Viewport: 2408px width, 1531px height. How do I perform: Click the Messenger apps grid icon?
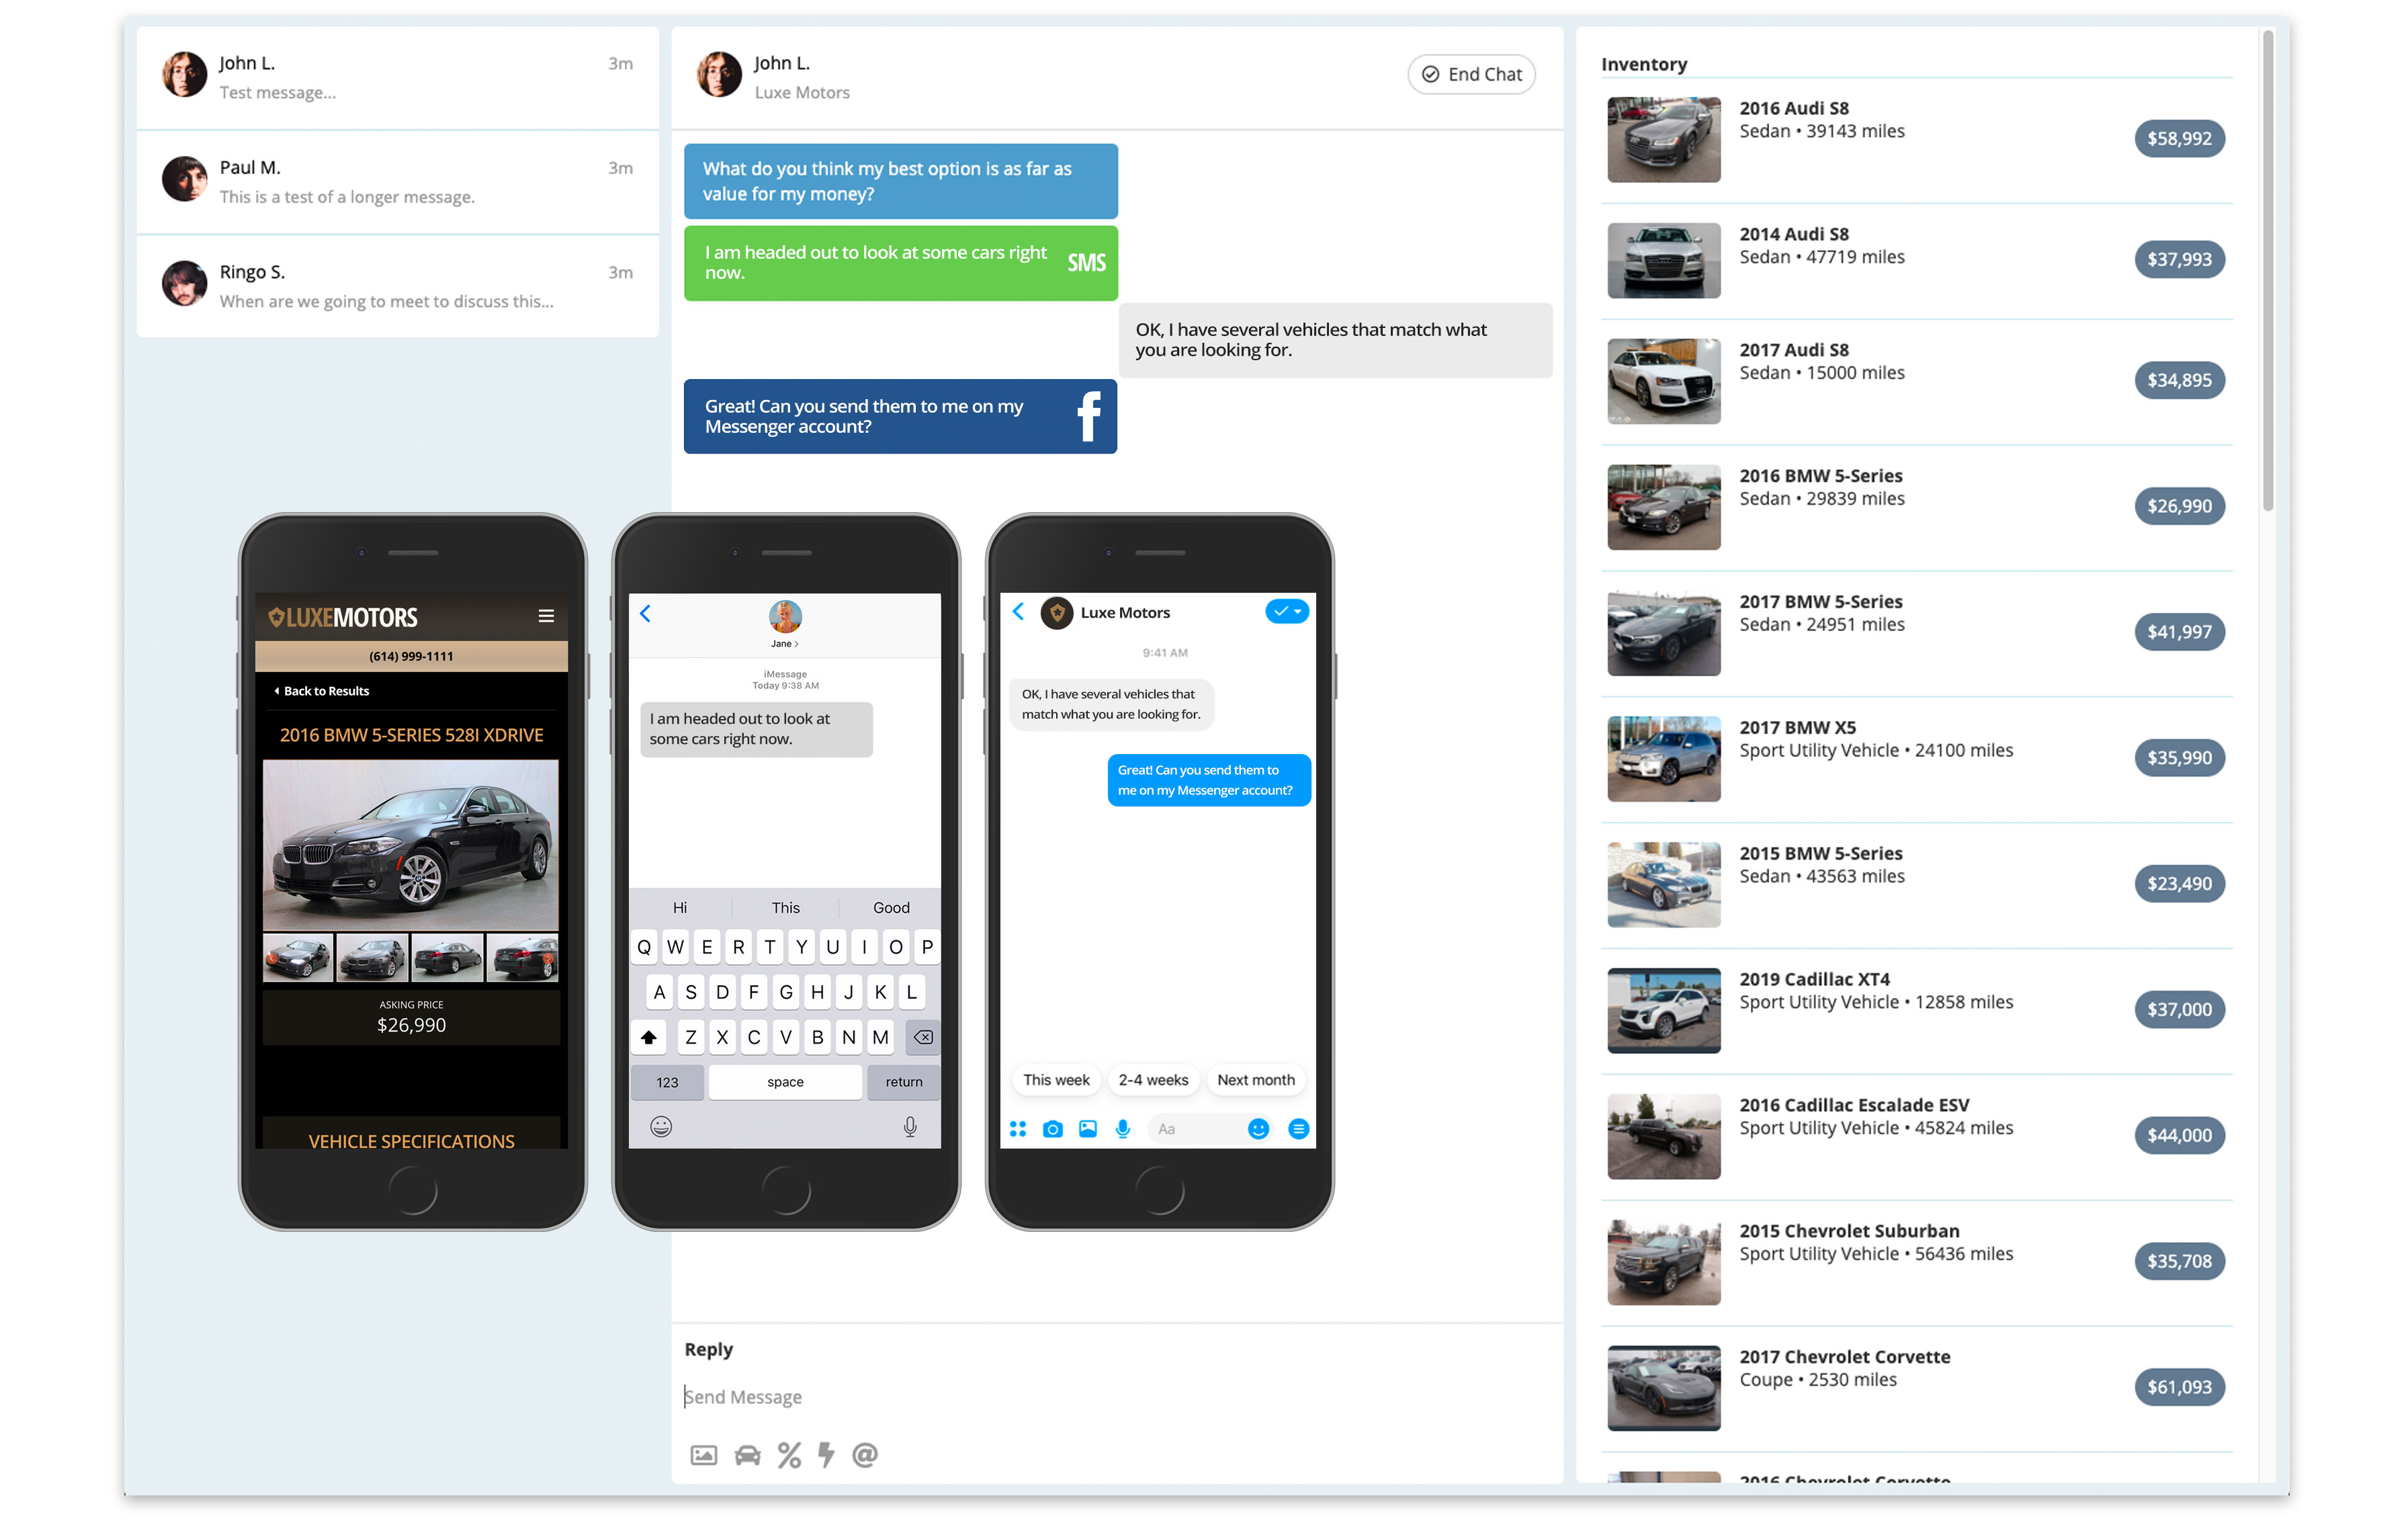pyautogui.click(x=1018, y=1129)
